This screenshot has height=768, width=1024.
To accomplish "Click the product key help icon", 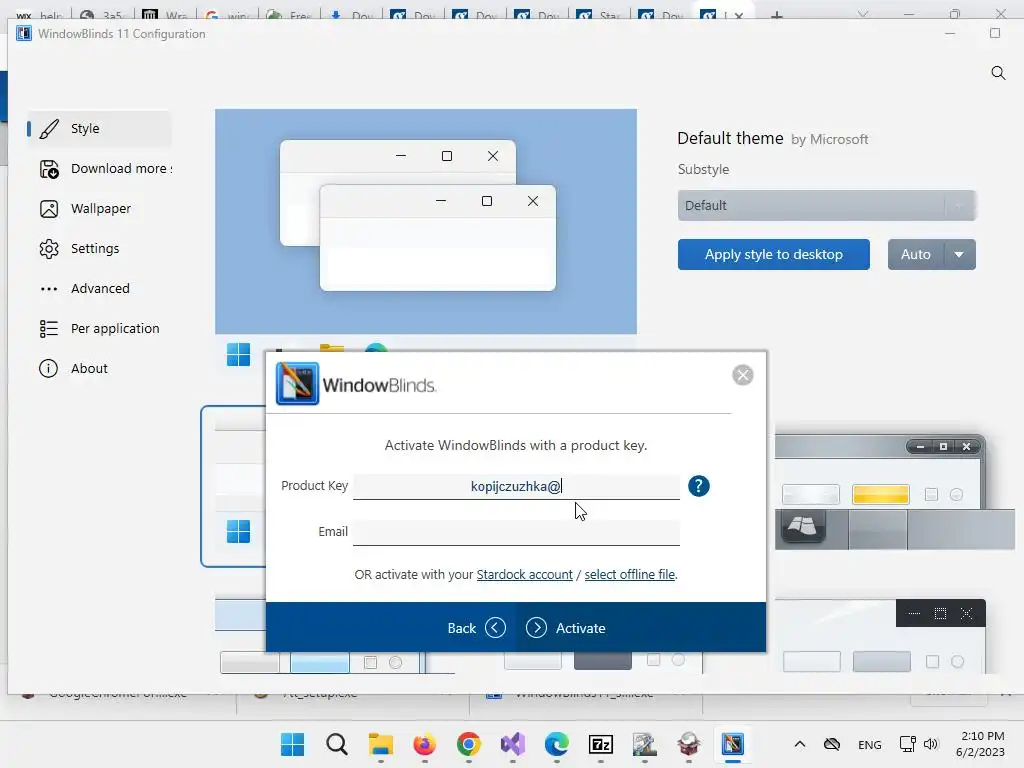I will (x=698, y=486).
